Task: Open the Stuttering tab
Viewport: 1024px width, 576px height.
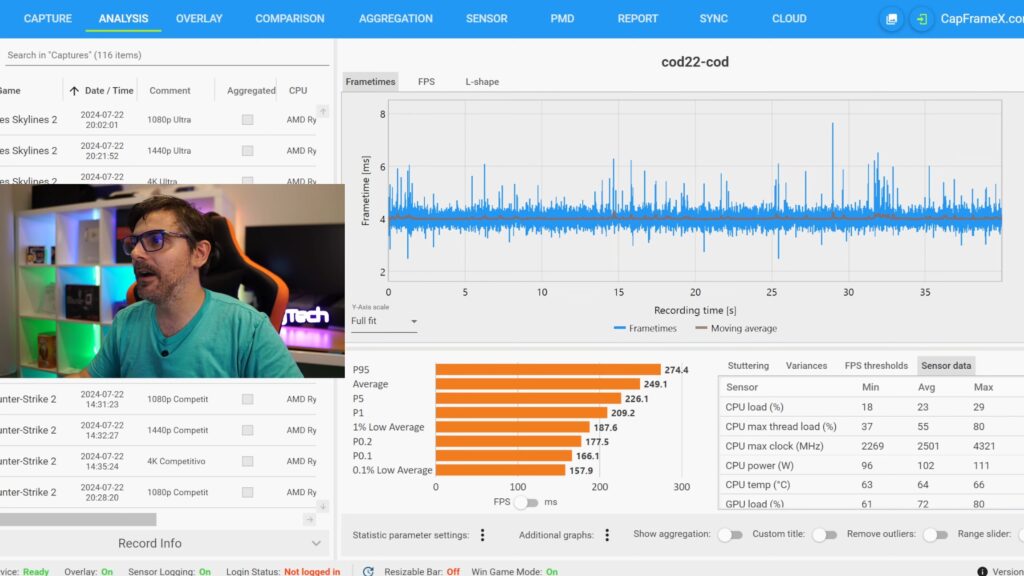Action: [748, 366]
